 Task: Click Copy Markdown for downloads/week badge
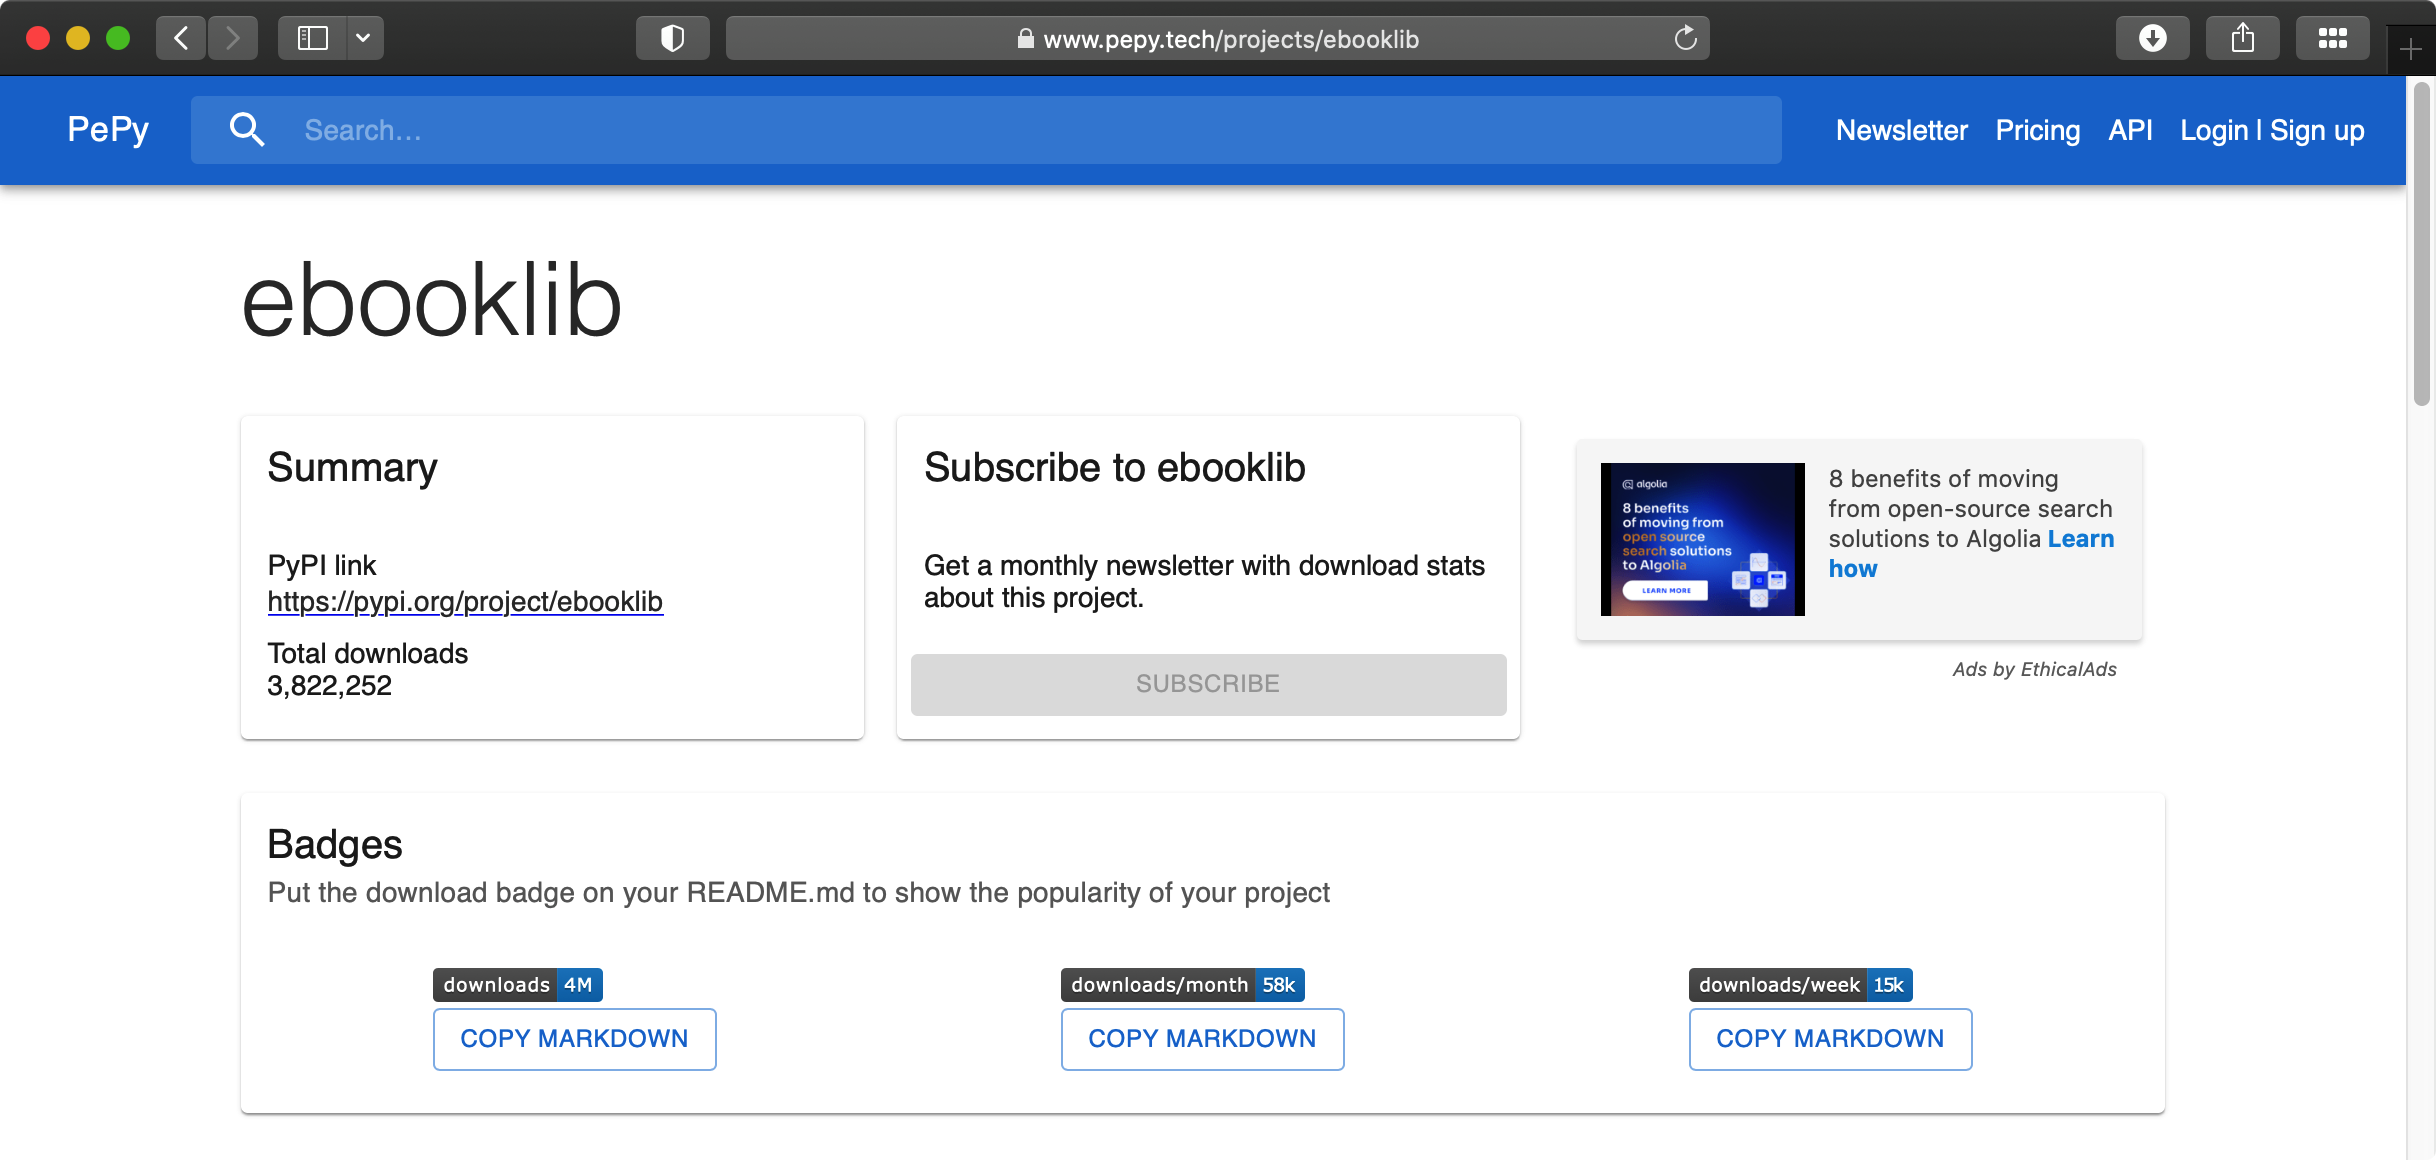[x=1829, y=1037]
